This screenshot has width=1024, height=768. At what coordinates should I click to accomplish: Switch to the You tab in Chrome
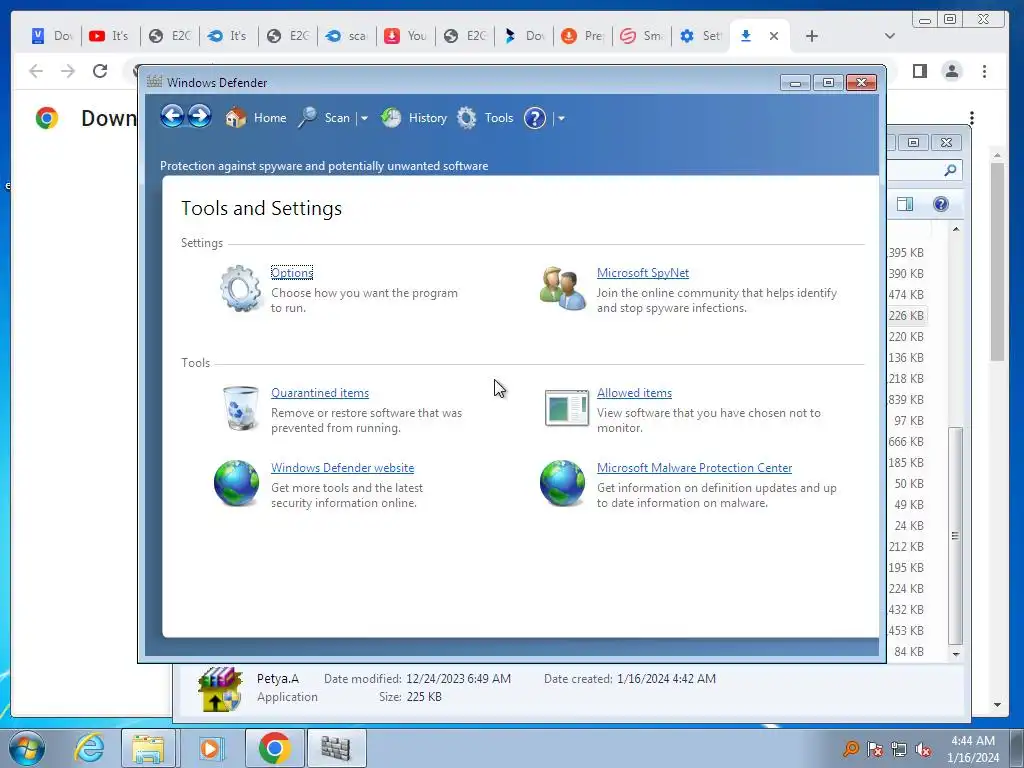404,36
